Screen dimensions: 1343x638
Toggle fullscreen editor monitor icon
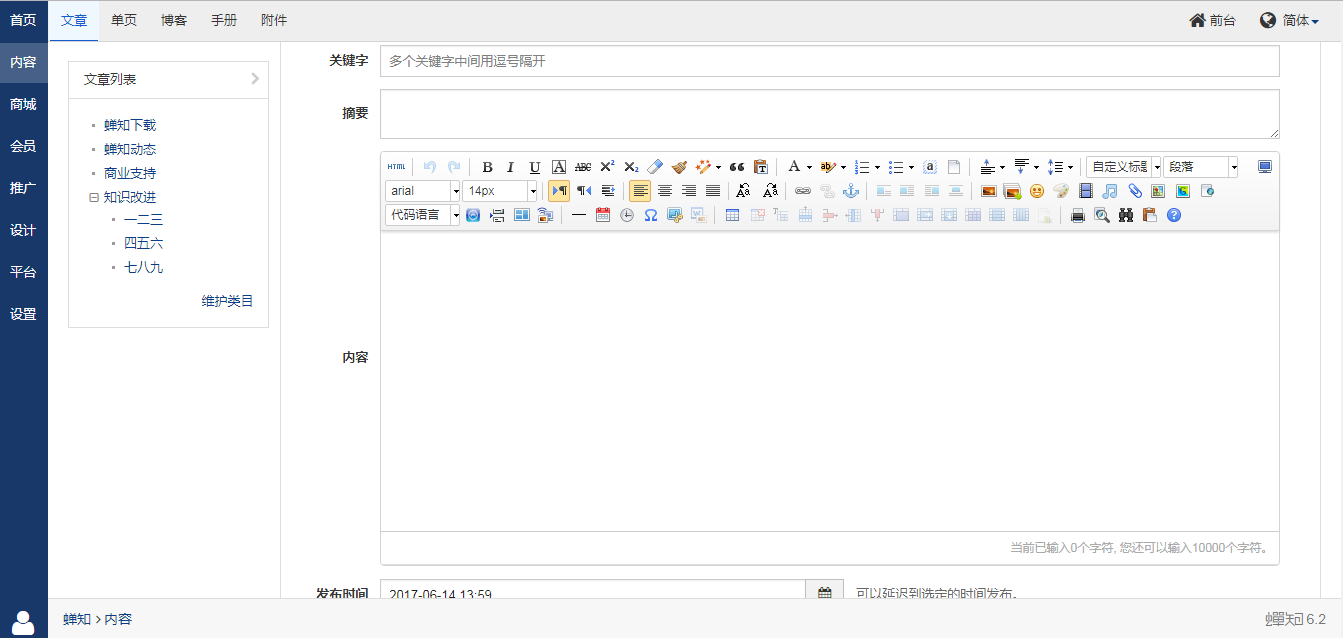click(1265, 167)
